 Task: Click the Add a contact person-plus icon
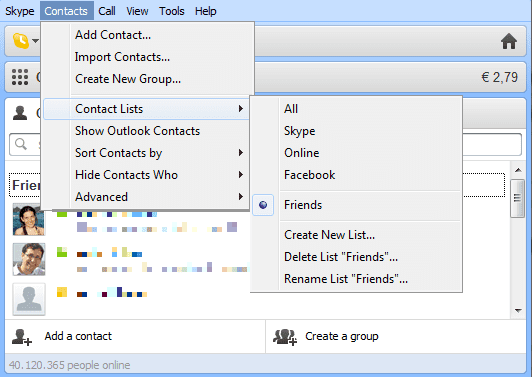point(22,337)
